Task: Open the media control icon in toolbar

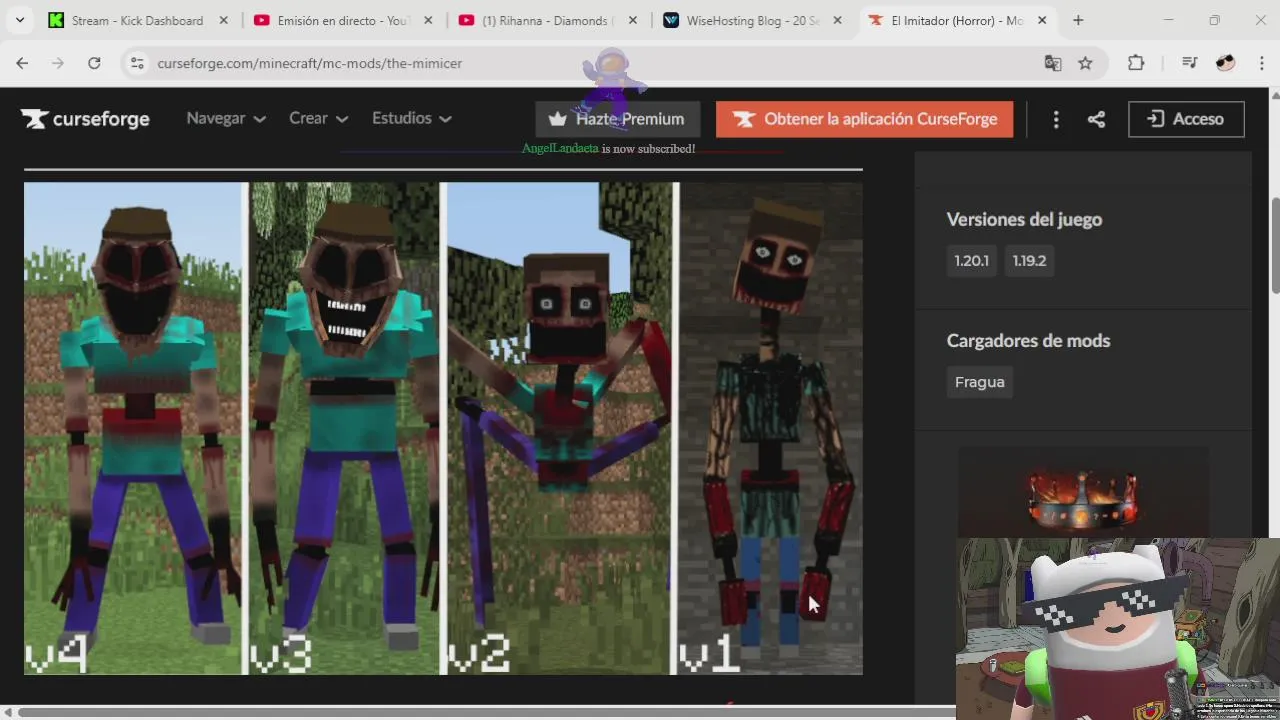Action: 1189,63
